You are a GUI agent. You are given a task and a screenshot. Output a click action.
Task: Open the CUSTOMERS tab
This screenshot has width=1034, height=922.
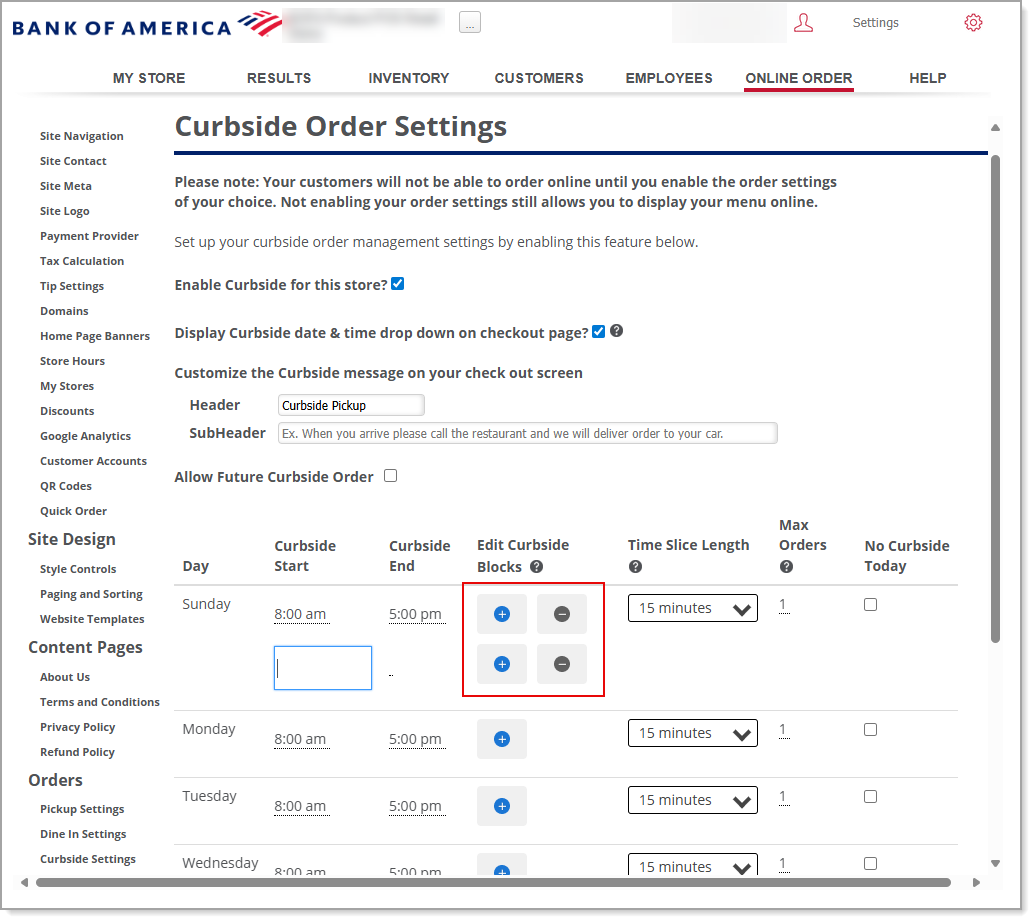[539, 78]
